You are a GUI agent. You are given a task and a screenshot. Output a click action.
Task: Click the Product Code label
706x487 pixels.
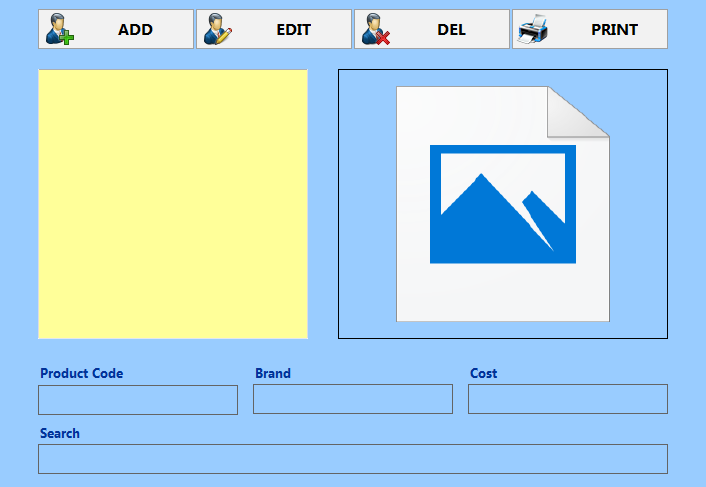pos(81,373)
